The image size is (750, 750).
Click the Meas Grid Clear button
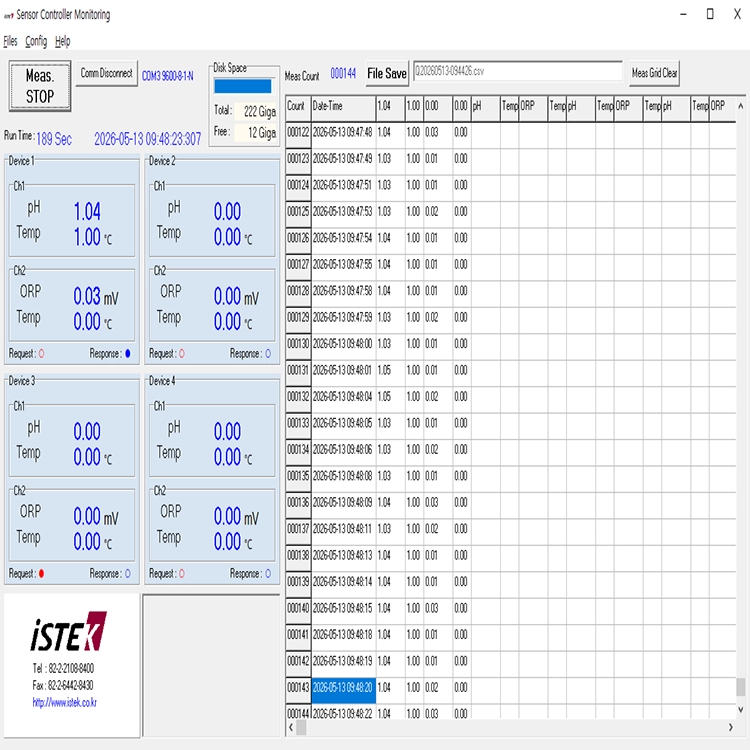click(x=654, y=73)
